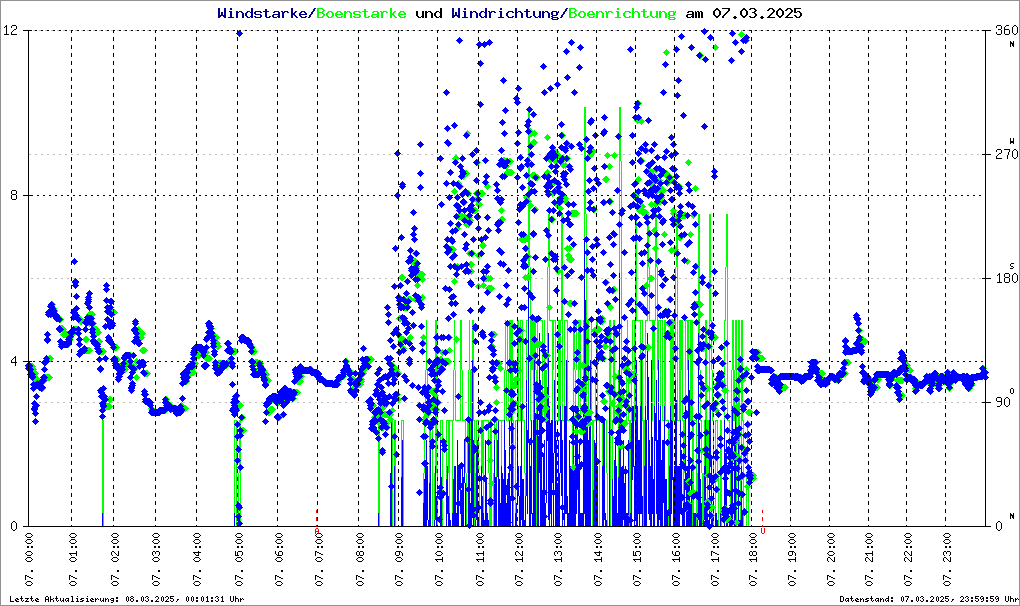Image resolution: width=1020 pixels, height=606 pixels.
Task: Click the time label '07. 09:00'
Action: point(399,559)
